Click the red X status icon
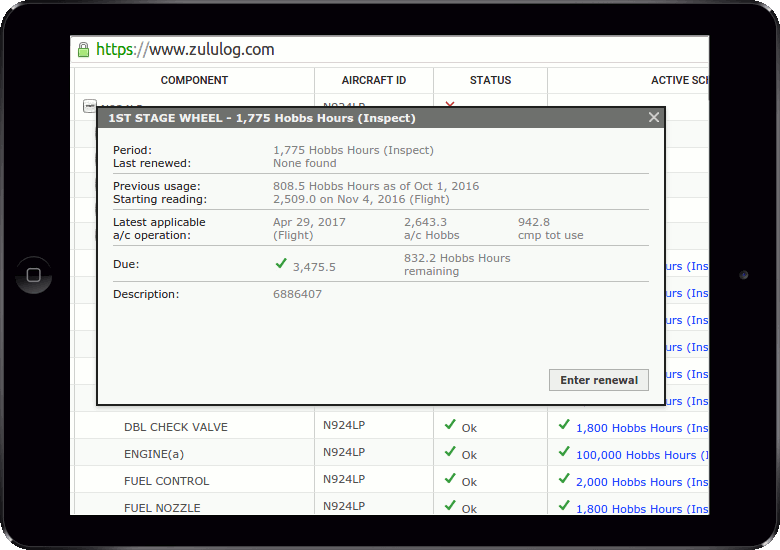 [450, 104]
